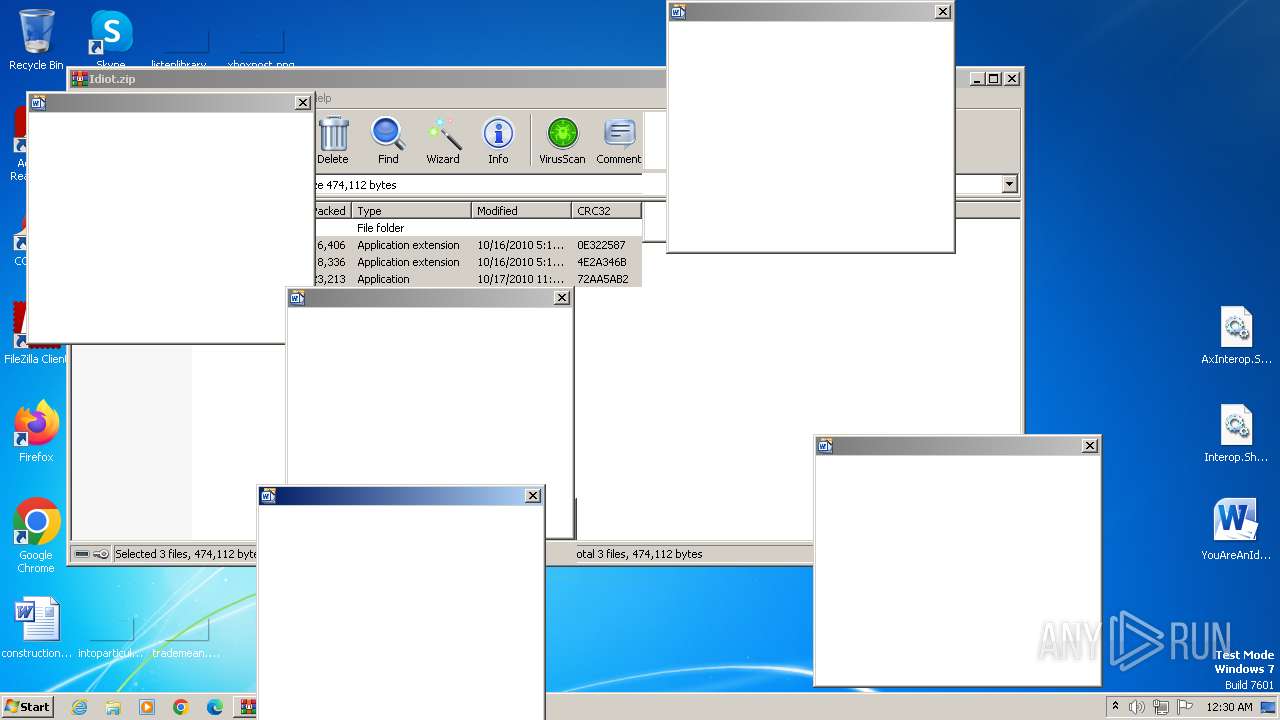This screenshot has height=720, width=1280.
Task: Close the popup window at bottom right
Action: [1089, 446]
